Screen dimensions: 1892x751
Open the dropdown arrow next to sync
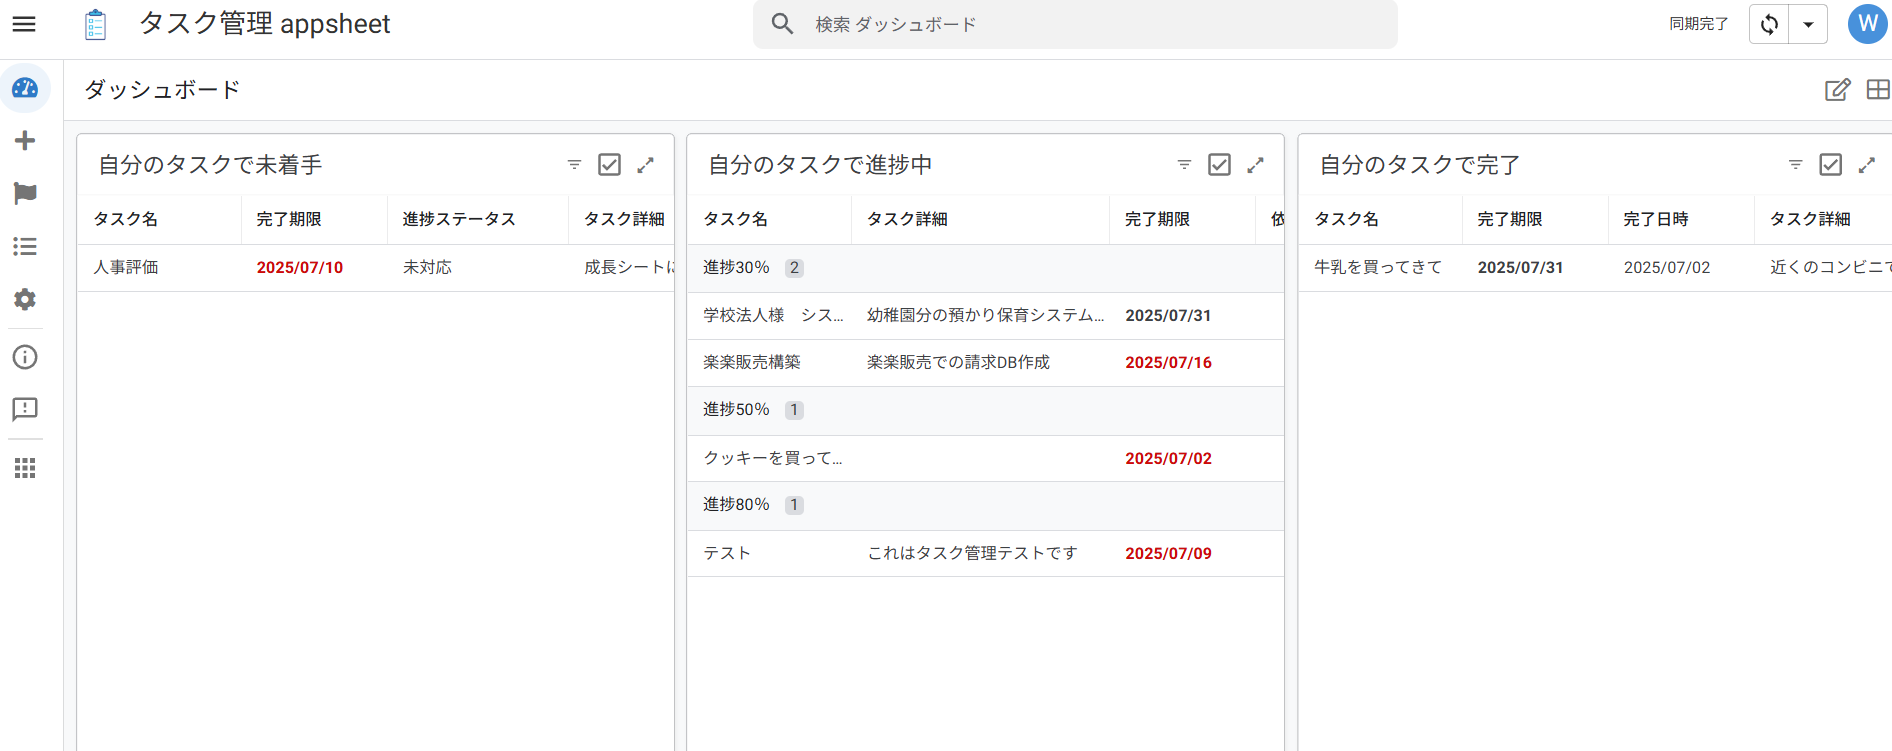coord(1808,24)
